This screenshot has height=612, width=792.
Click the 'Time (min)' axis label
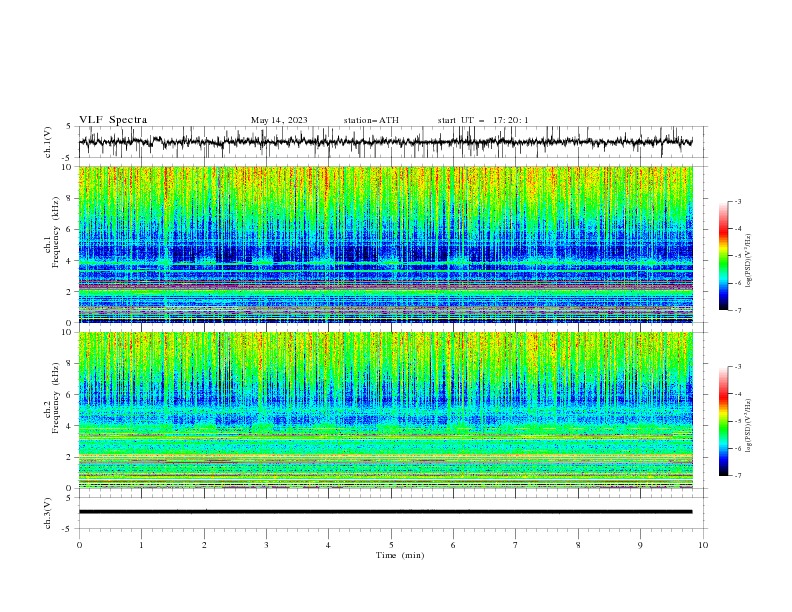(400, 555)
